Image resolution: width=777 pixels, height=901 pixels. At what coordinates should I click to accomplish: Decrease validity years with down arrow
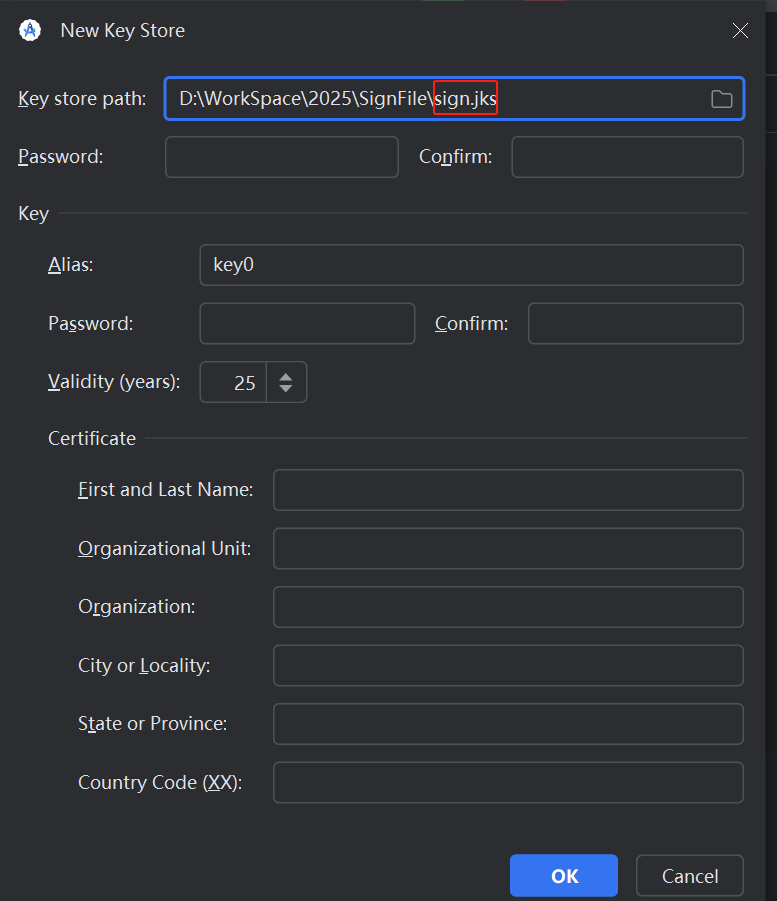pos(286,389)
